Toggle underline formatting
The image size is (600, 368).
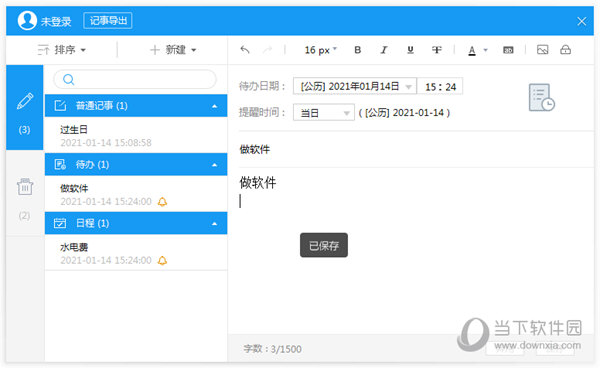point(410,50)
